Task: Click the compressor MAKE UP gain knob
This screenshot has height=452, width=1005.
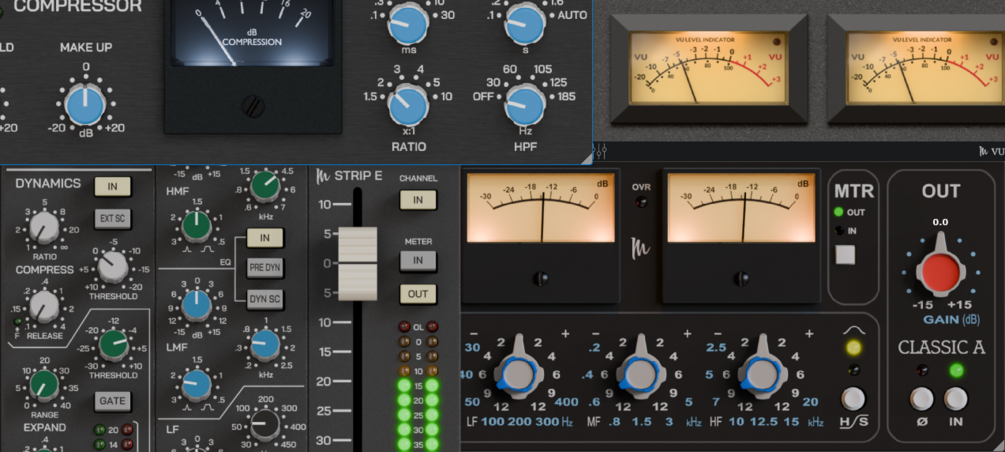Action: click(x=86, y=103)
